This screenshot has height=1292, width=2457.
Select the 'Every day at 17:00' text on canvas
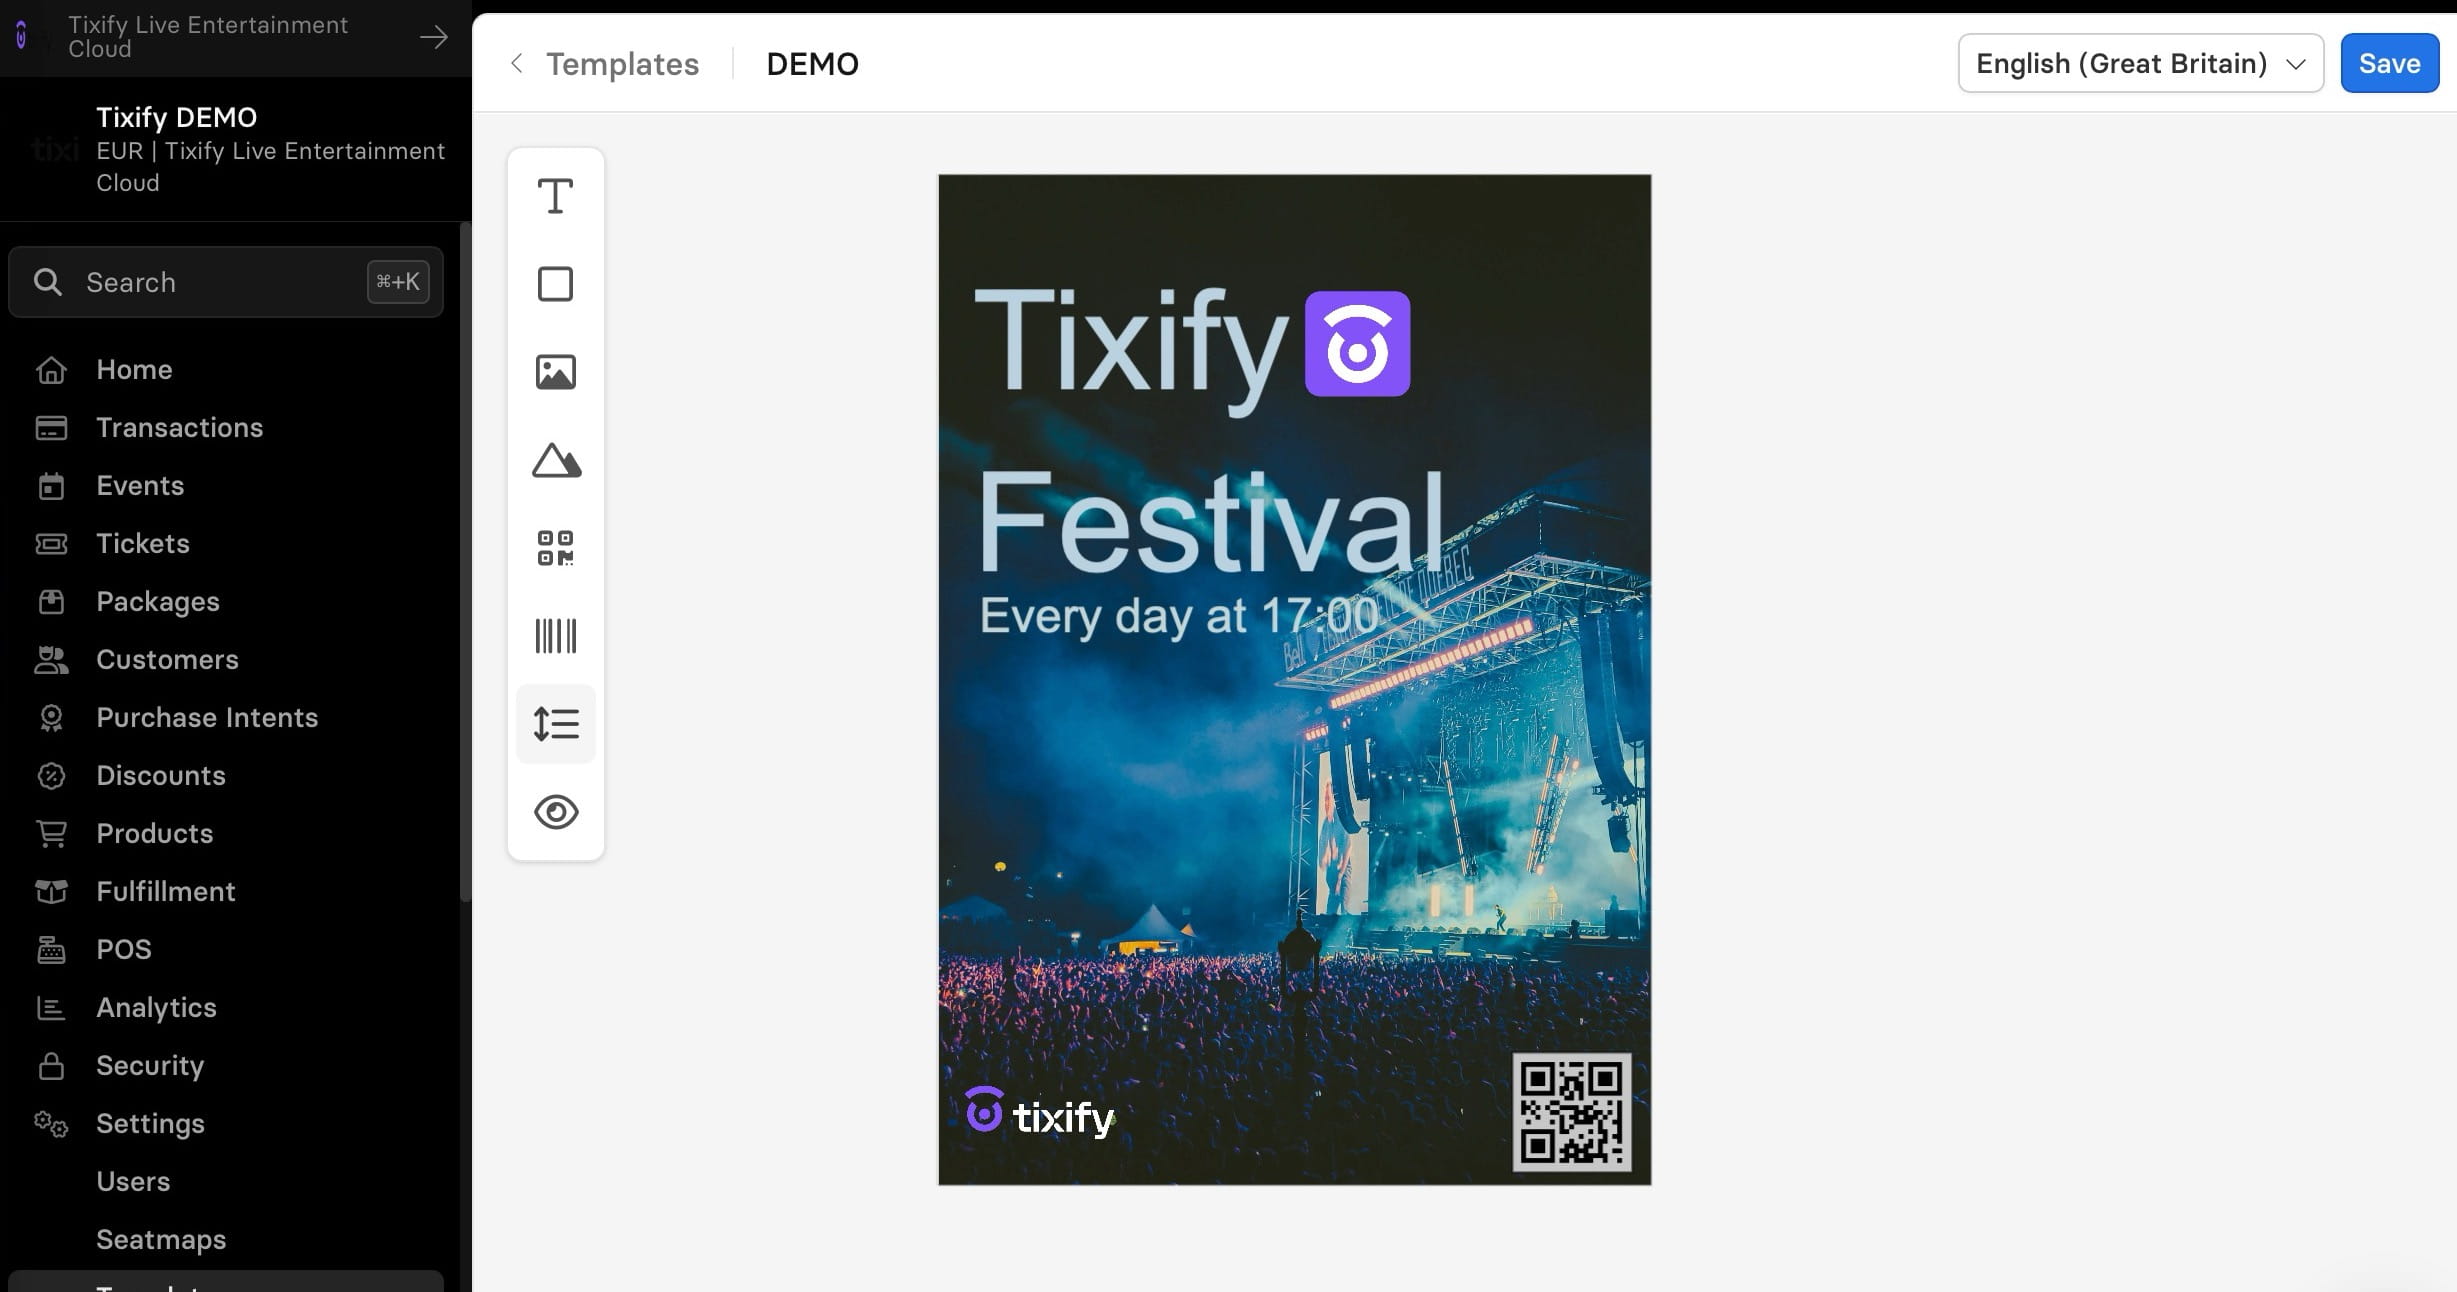(1179, 617)
